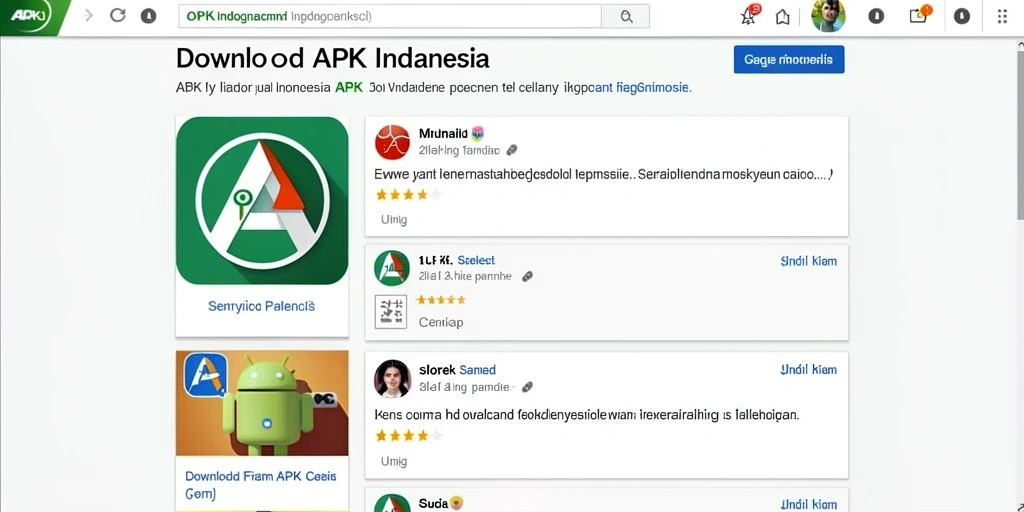Open the 'Senryiico Palencis' link
The image size is (1024, 512).
pyautogui.click(x=261, y=306)
